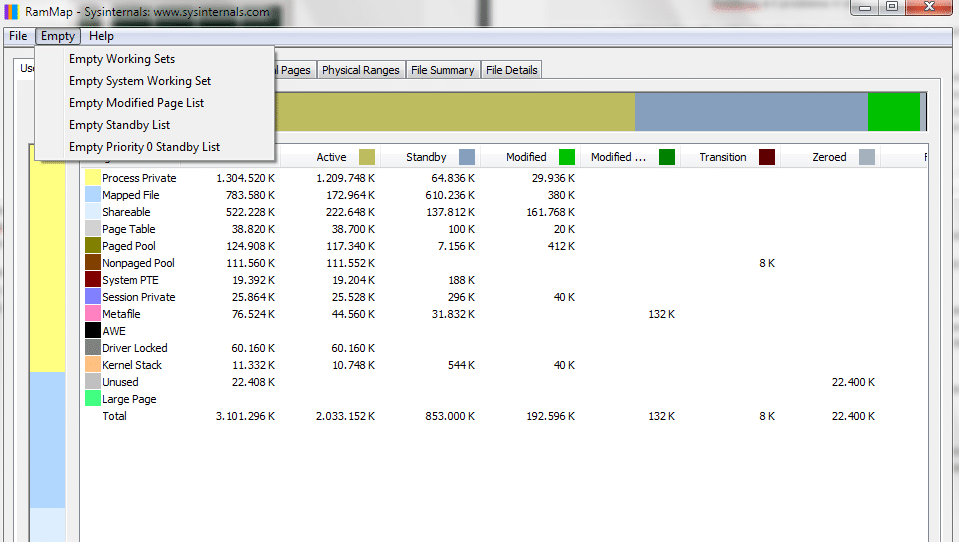
Task: Select the Kernel Stack row label
Action: (131, 365)
